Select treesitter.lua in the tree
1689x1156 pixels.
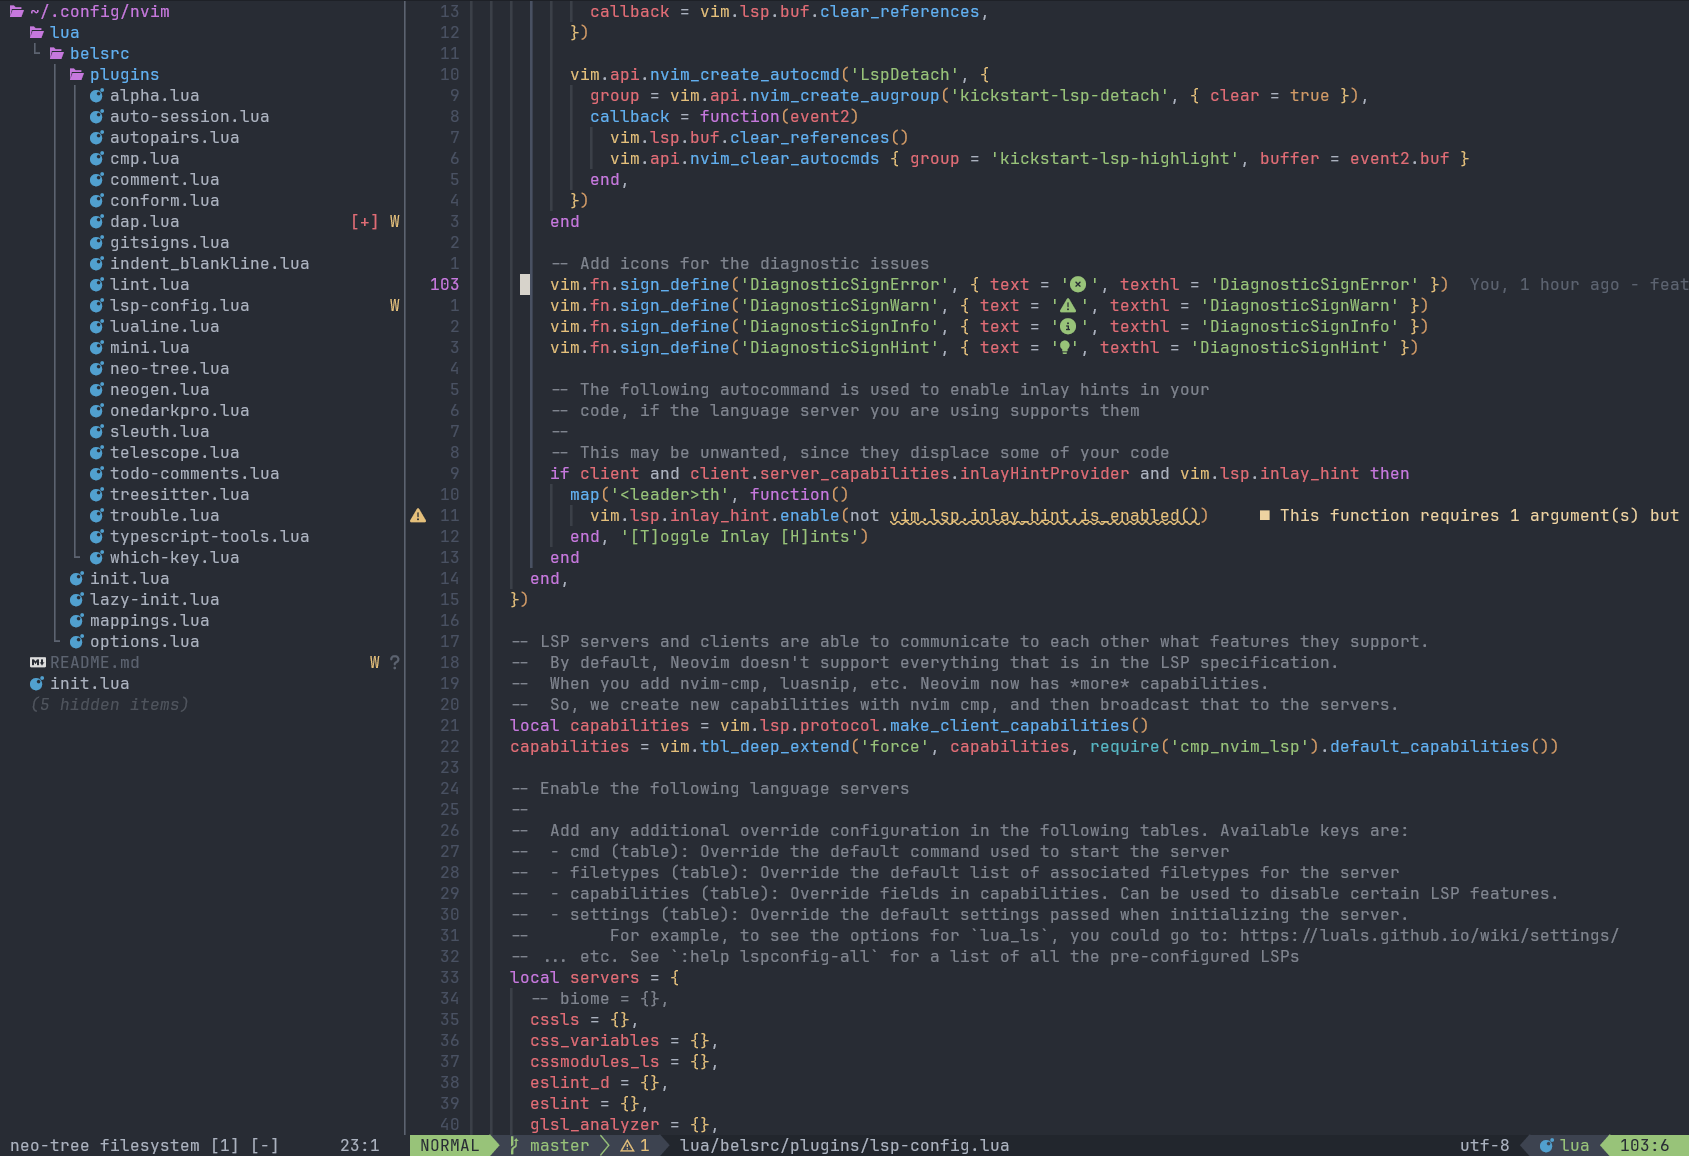[180, 495]
